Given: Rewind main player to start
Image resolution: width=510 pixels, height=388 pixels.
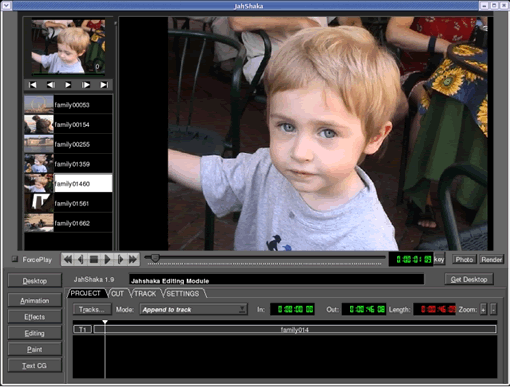Looking at the screenshot, I should 68,259.
